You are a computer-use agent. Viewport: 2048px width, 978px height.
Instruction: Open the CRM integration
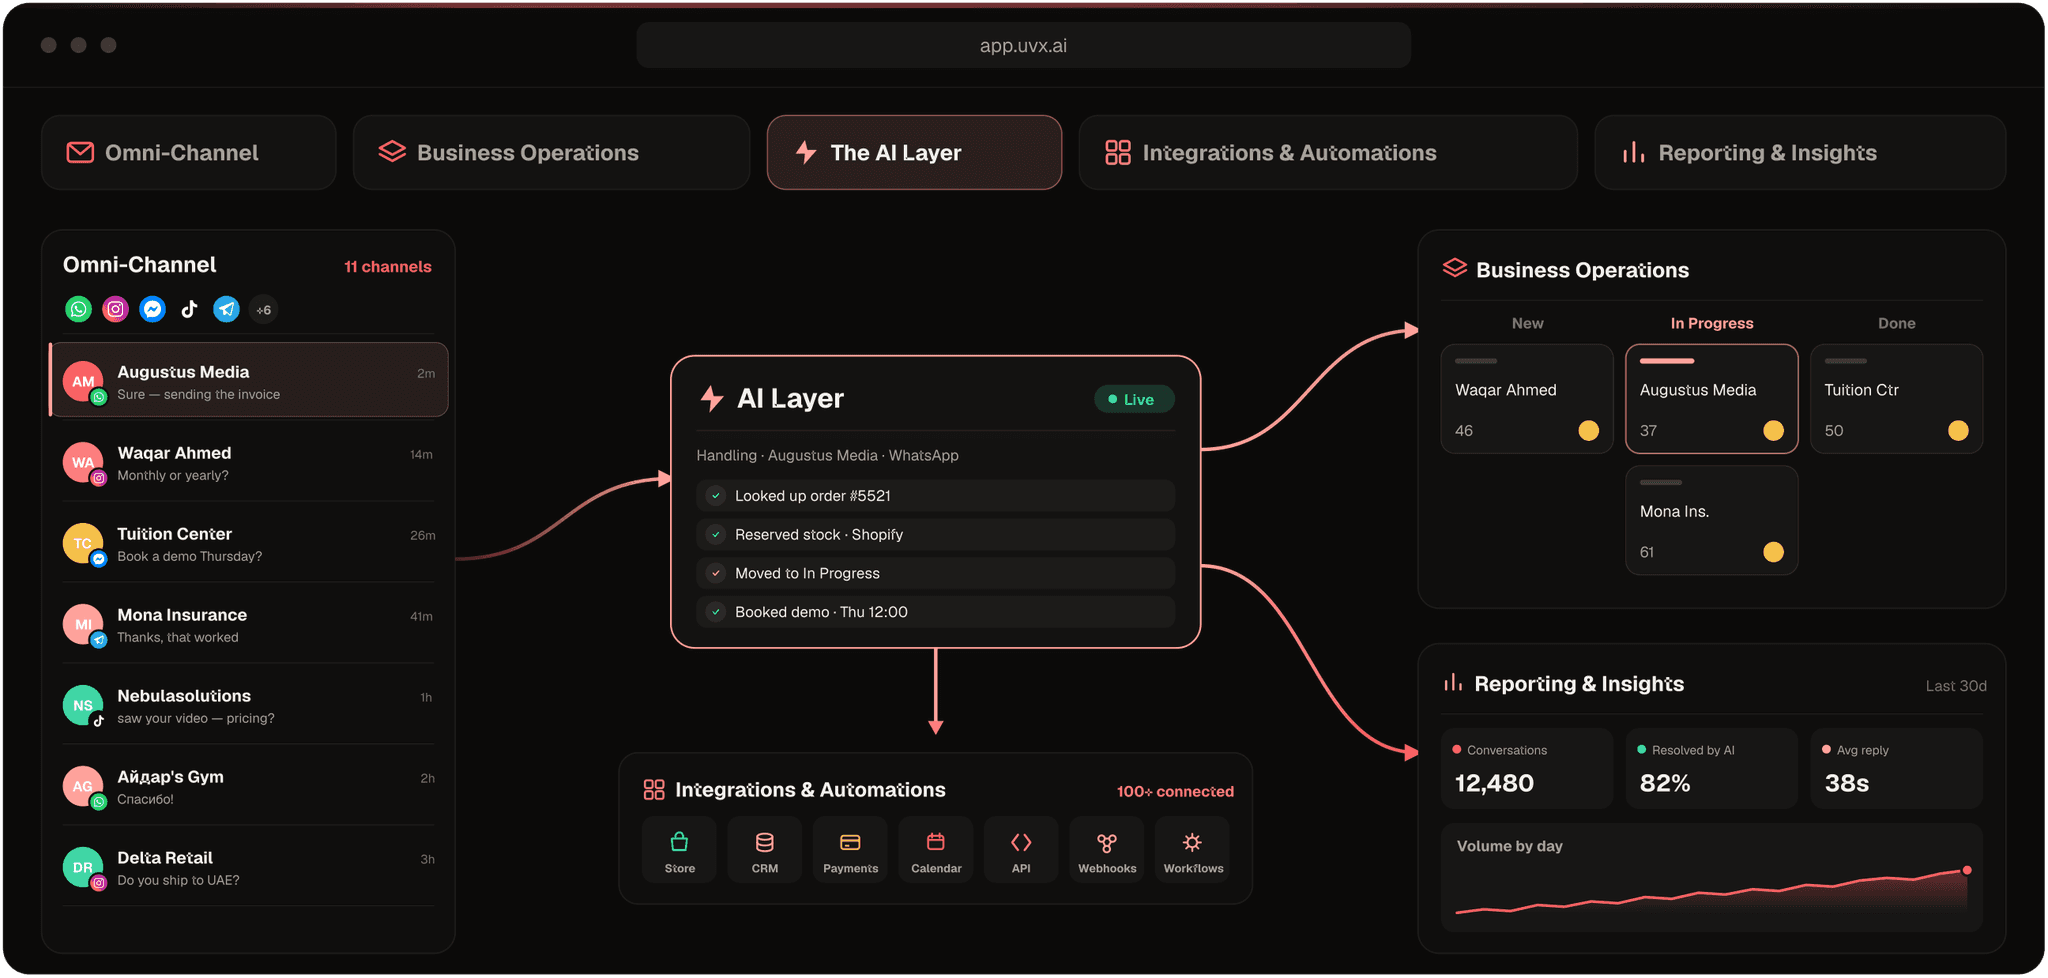765,850
